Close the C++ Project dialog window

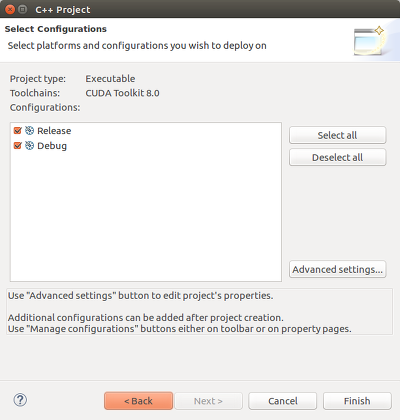pyautogui.click(x=10, y=9)
